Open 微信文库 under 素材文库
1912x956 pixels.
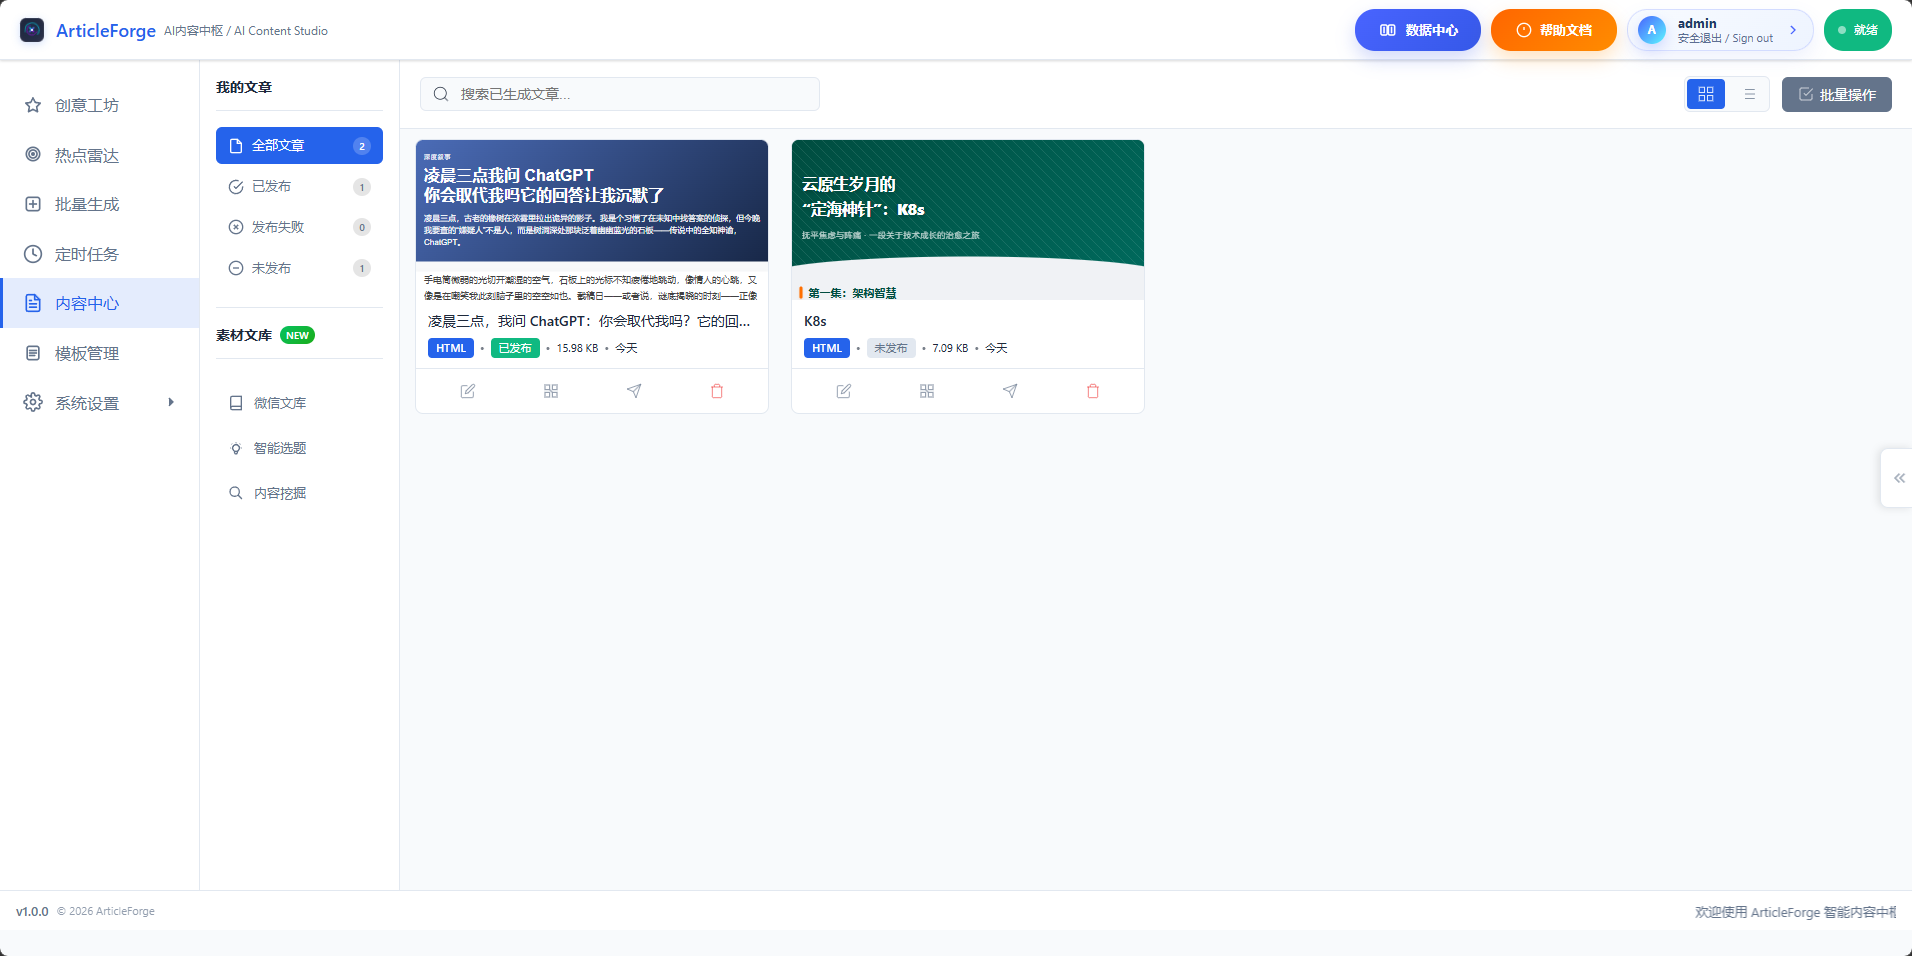pyautogui.click(x=280, y=402)
